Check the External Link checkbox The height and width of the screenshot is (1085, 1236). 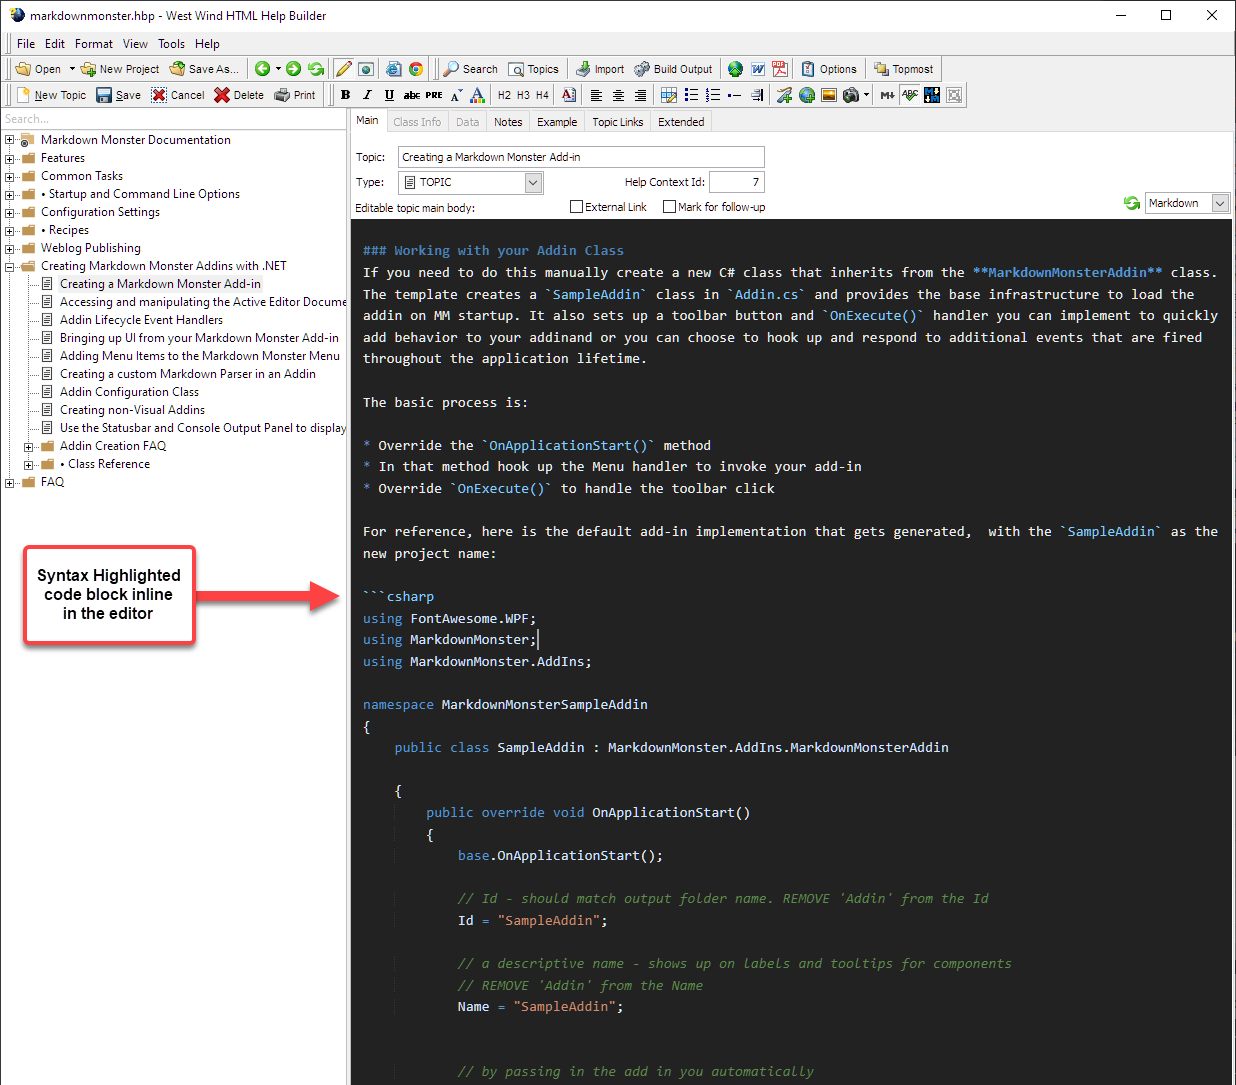click(x=576, y=207)
